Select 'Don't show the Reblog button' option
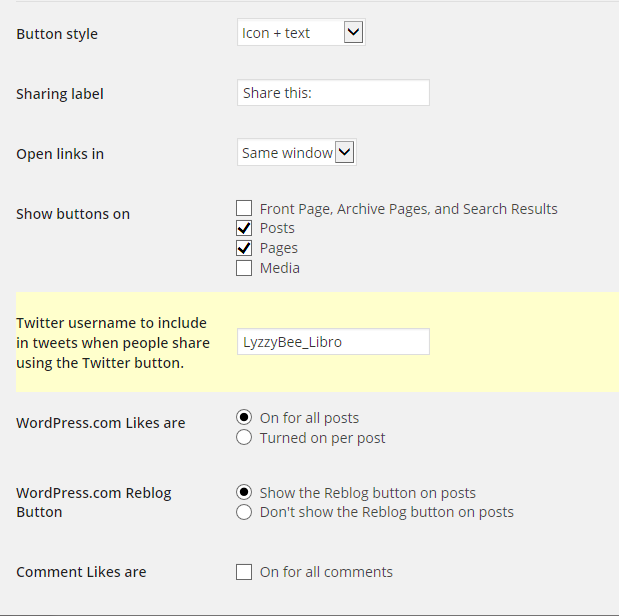The image size is (619, 616). (244, 512)
